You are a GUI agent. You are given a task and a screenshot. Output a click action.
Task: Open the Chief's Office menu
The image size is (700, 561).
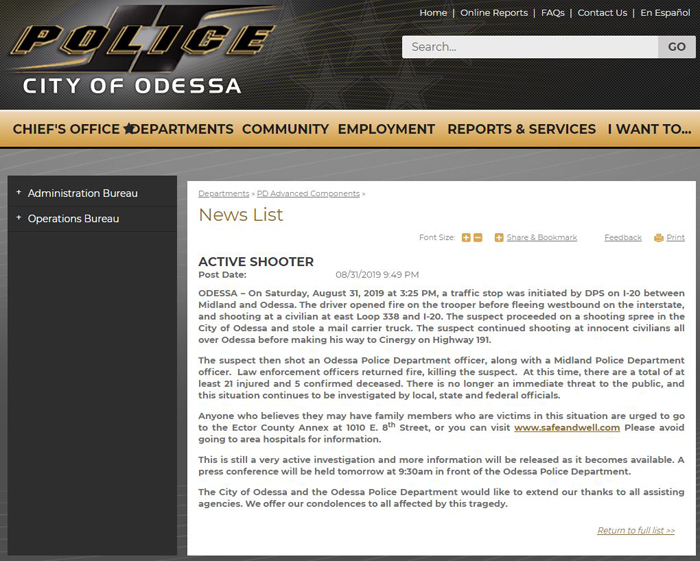point(66,129)
